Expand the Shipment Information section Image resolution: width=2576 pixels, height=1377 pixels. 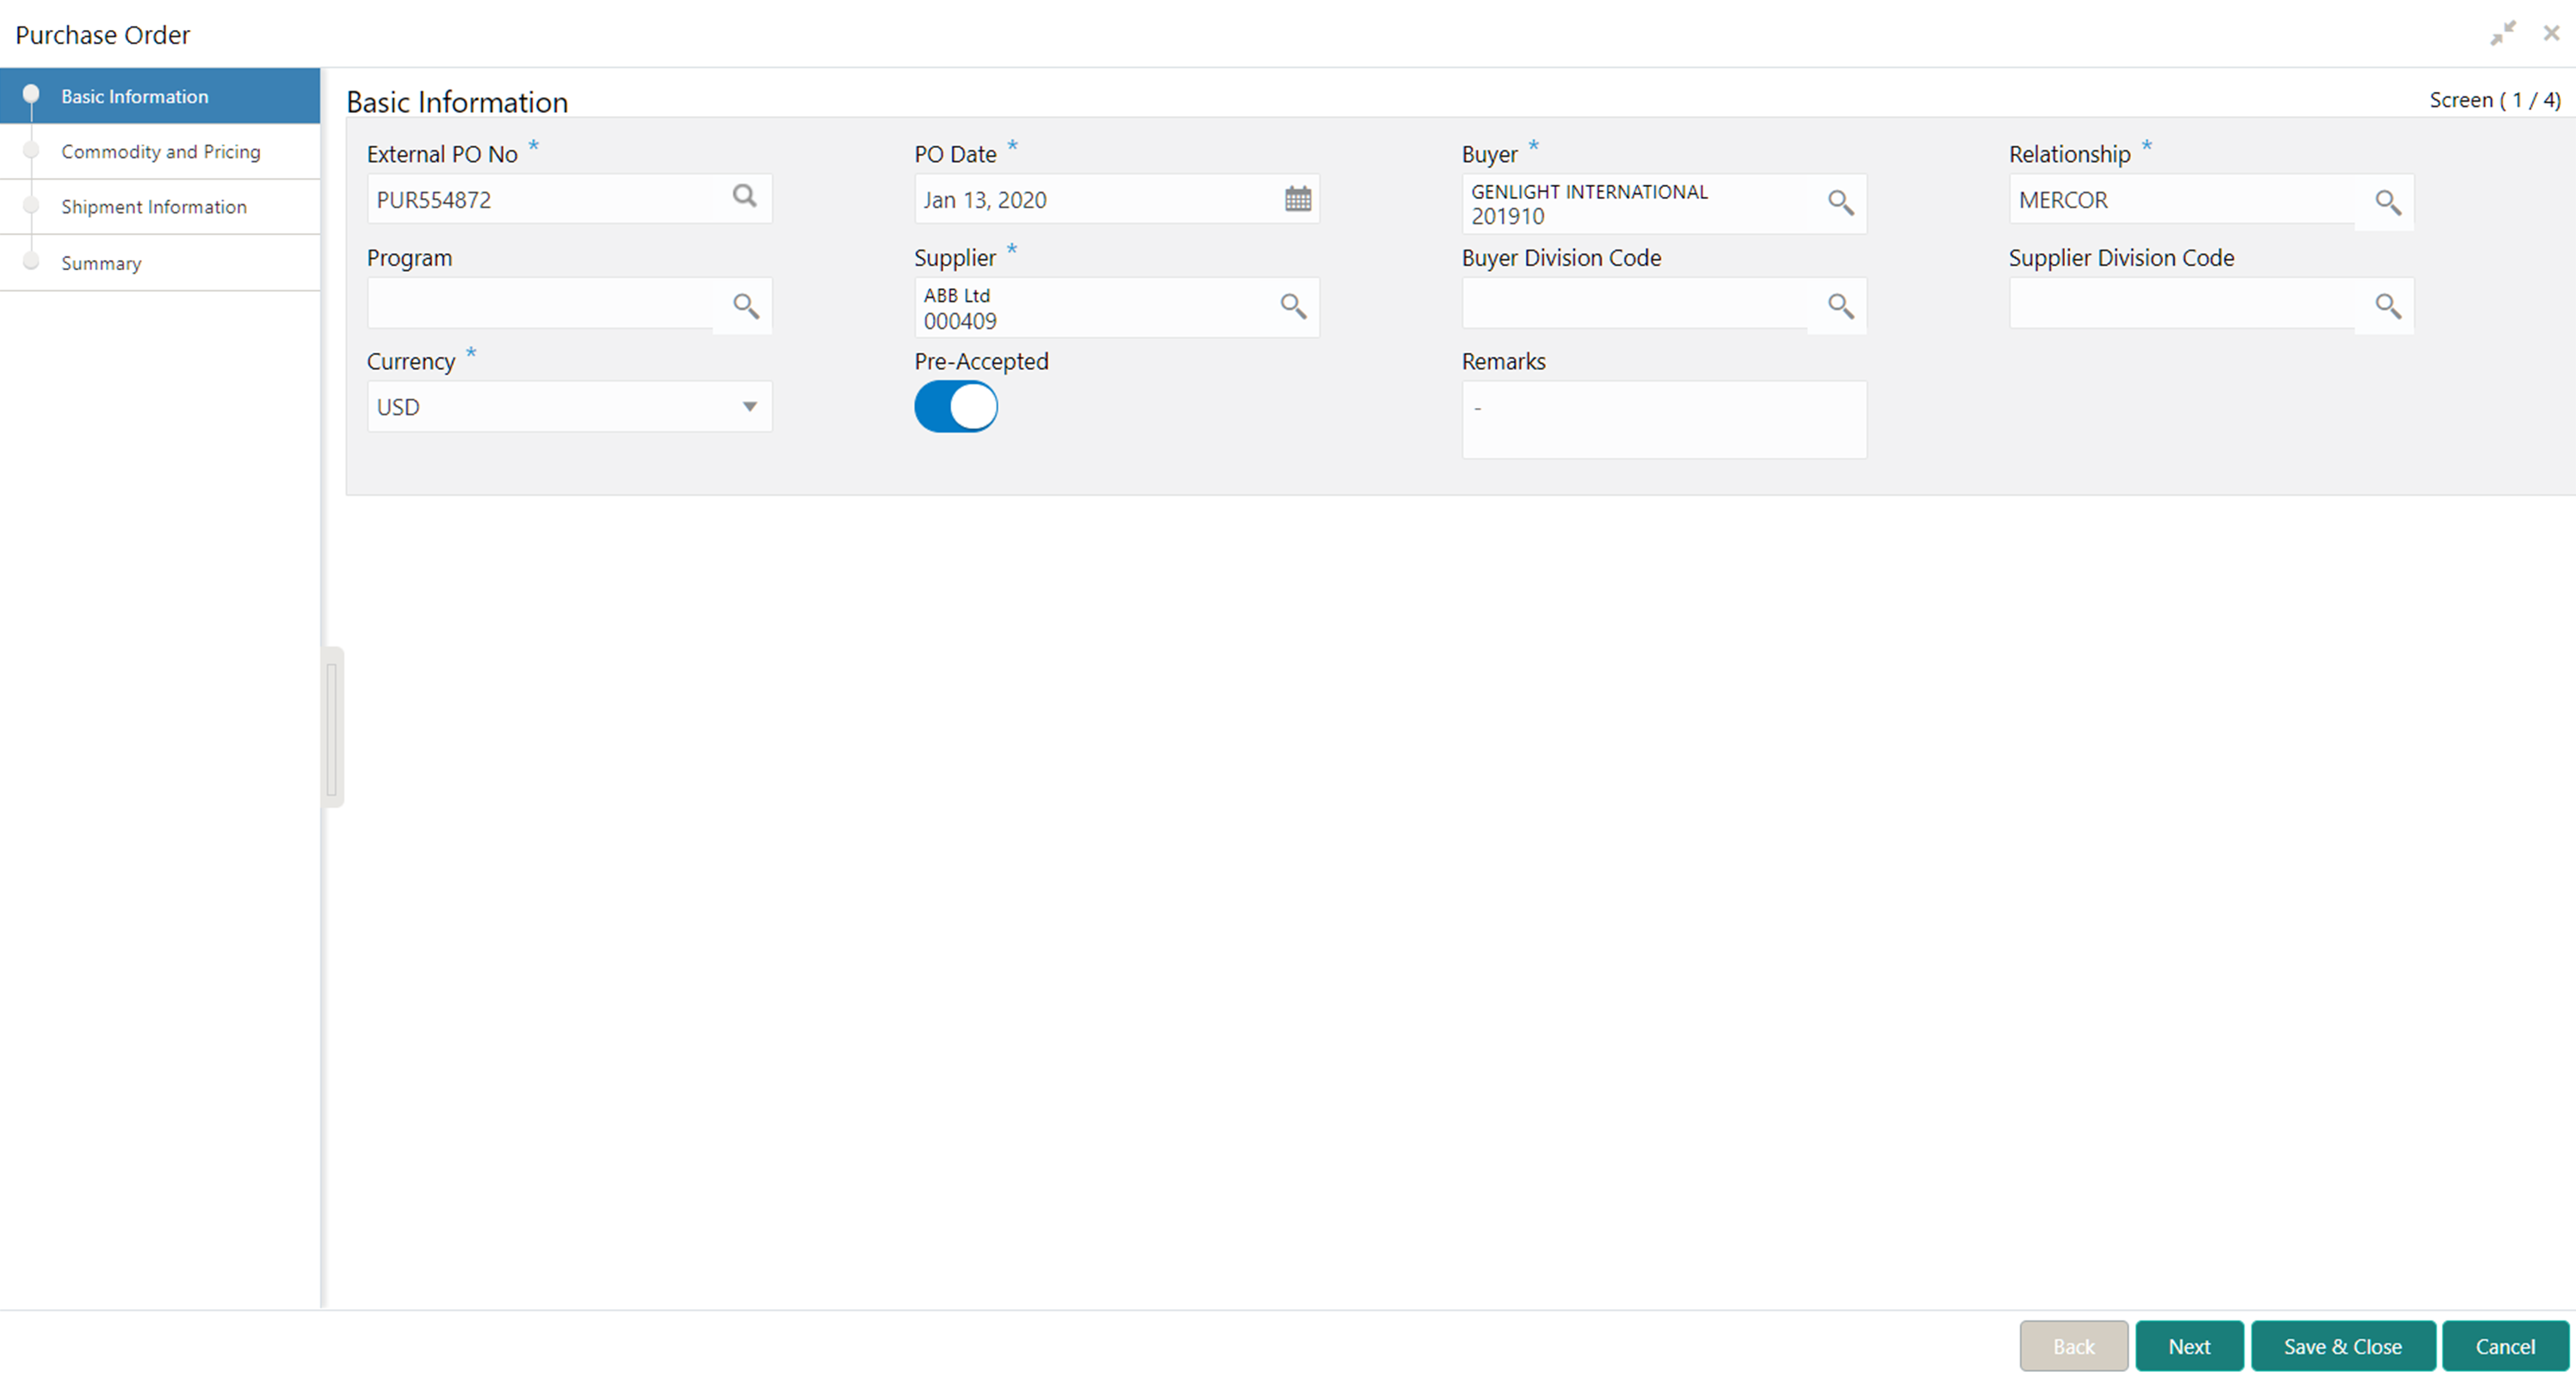click(155, 207)
